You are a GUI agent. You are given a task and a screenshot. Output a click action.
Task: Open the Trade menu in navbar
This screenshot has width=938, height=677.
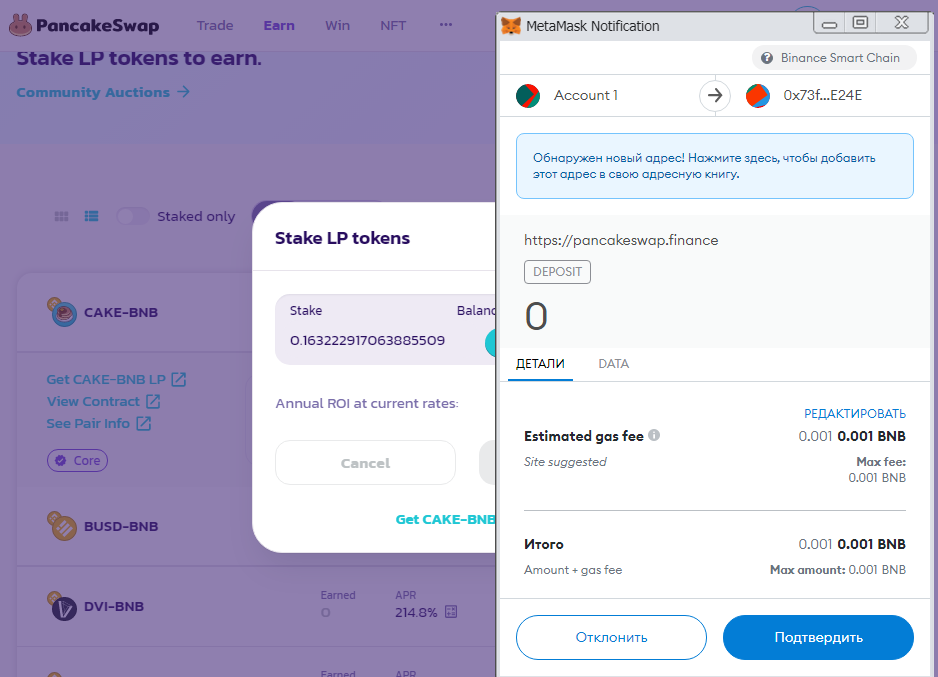[x=215, y=25]
